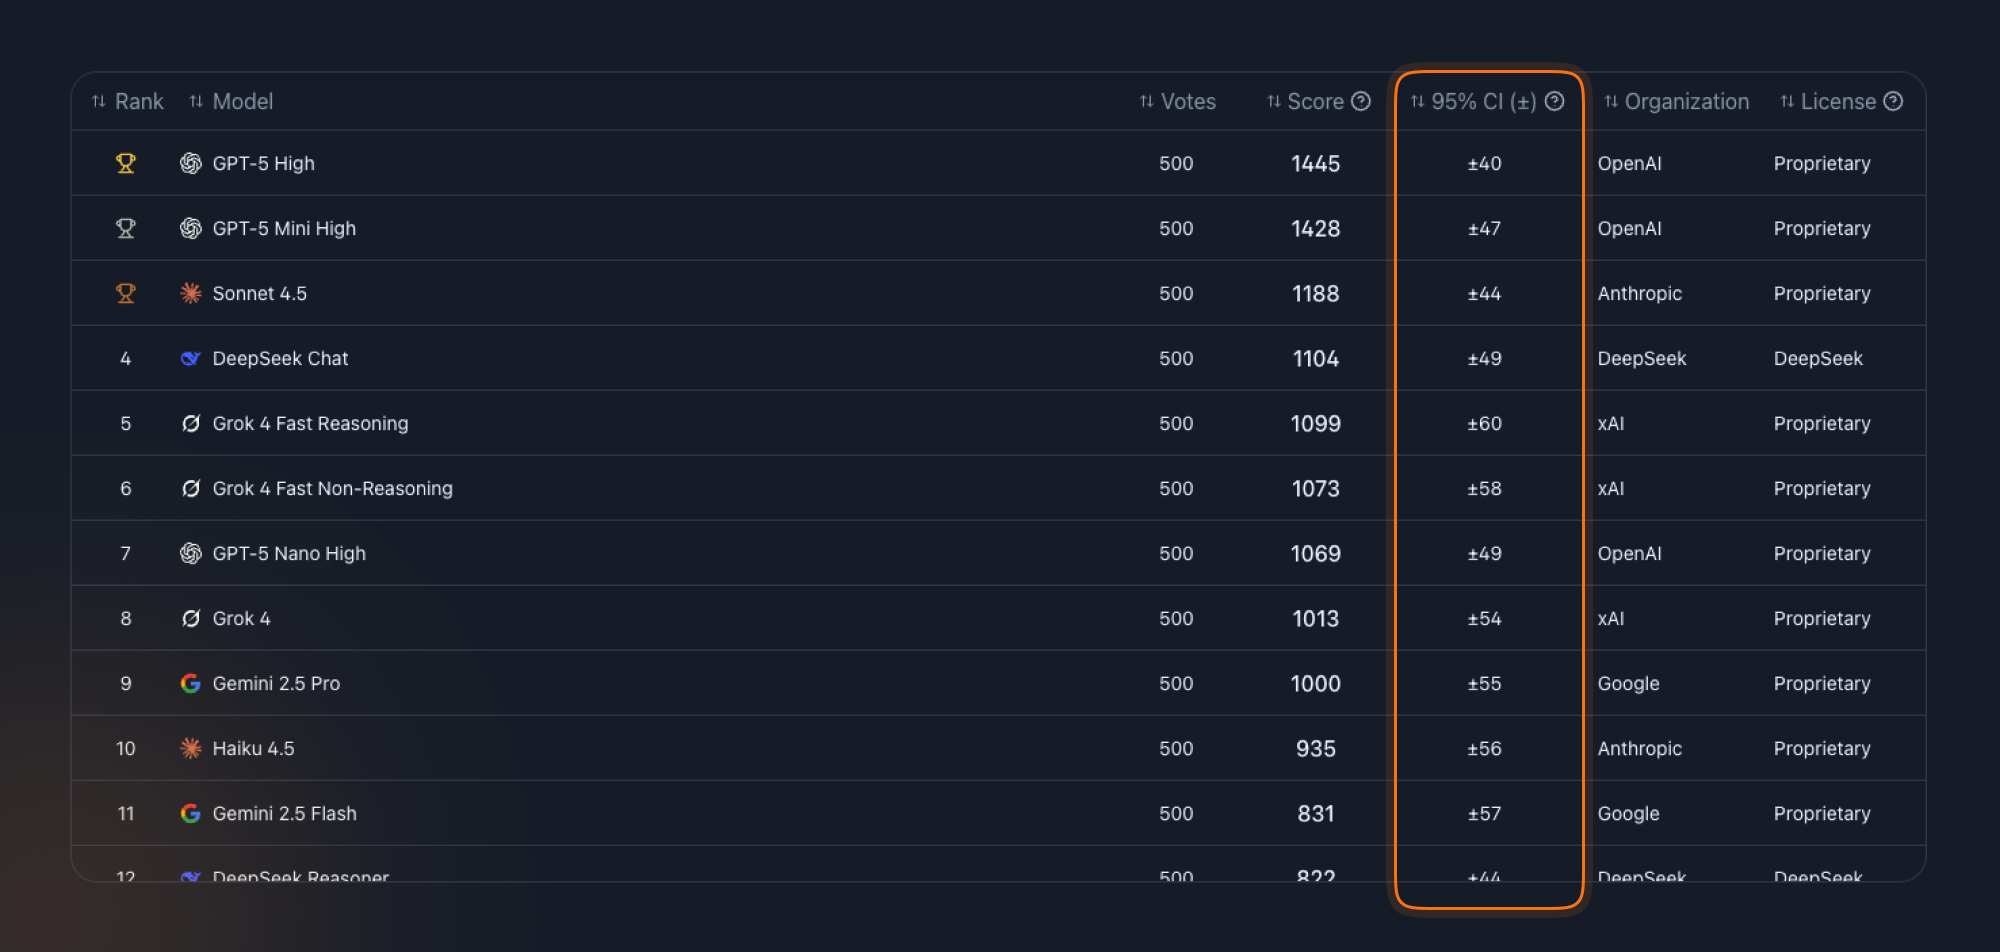
Task: Click the DeepSeek Chat whale logo
Action: pos(190,358)
